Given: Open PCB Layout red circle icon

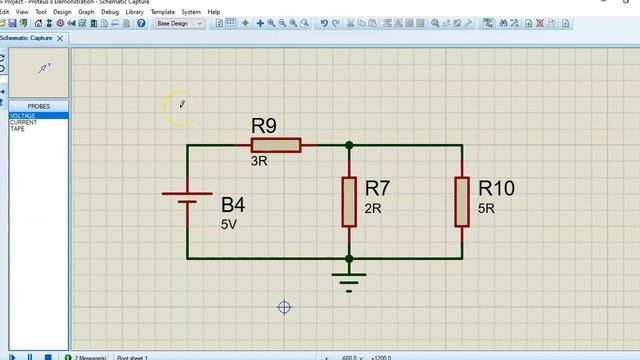Looking at the screenshot, I should click(60, 23).
